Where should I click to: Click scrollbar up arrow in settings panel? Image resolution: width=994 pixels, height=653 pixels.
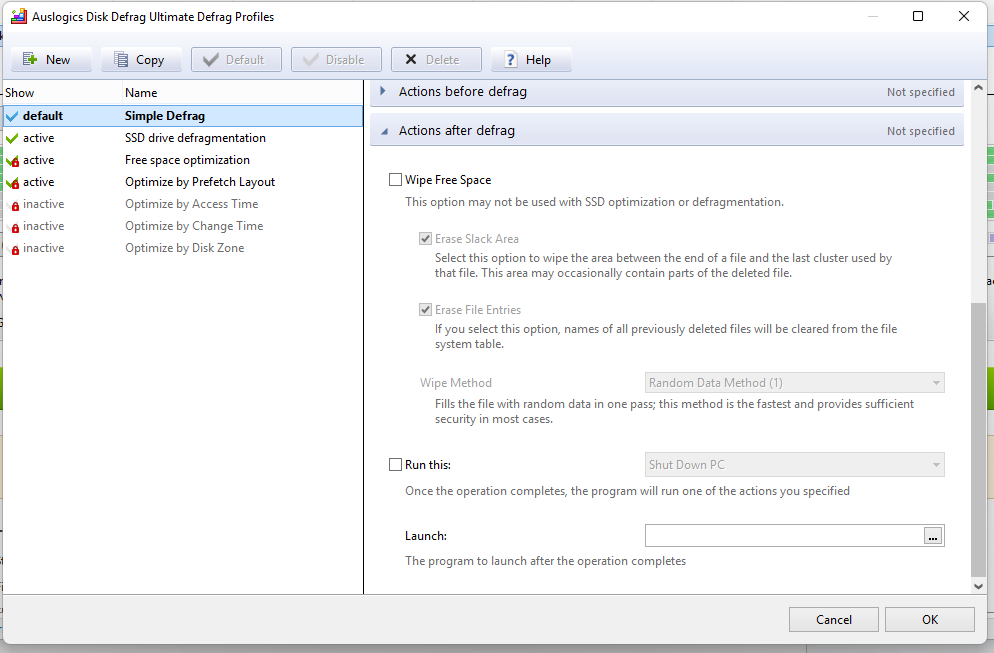[978, 88]
